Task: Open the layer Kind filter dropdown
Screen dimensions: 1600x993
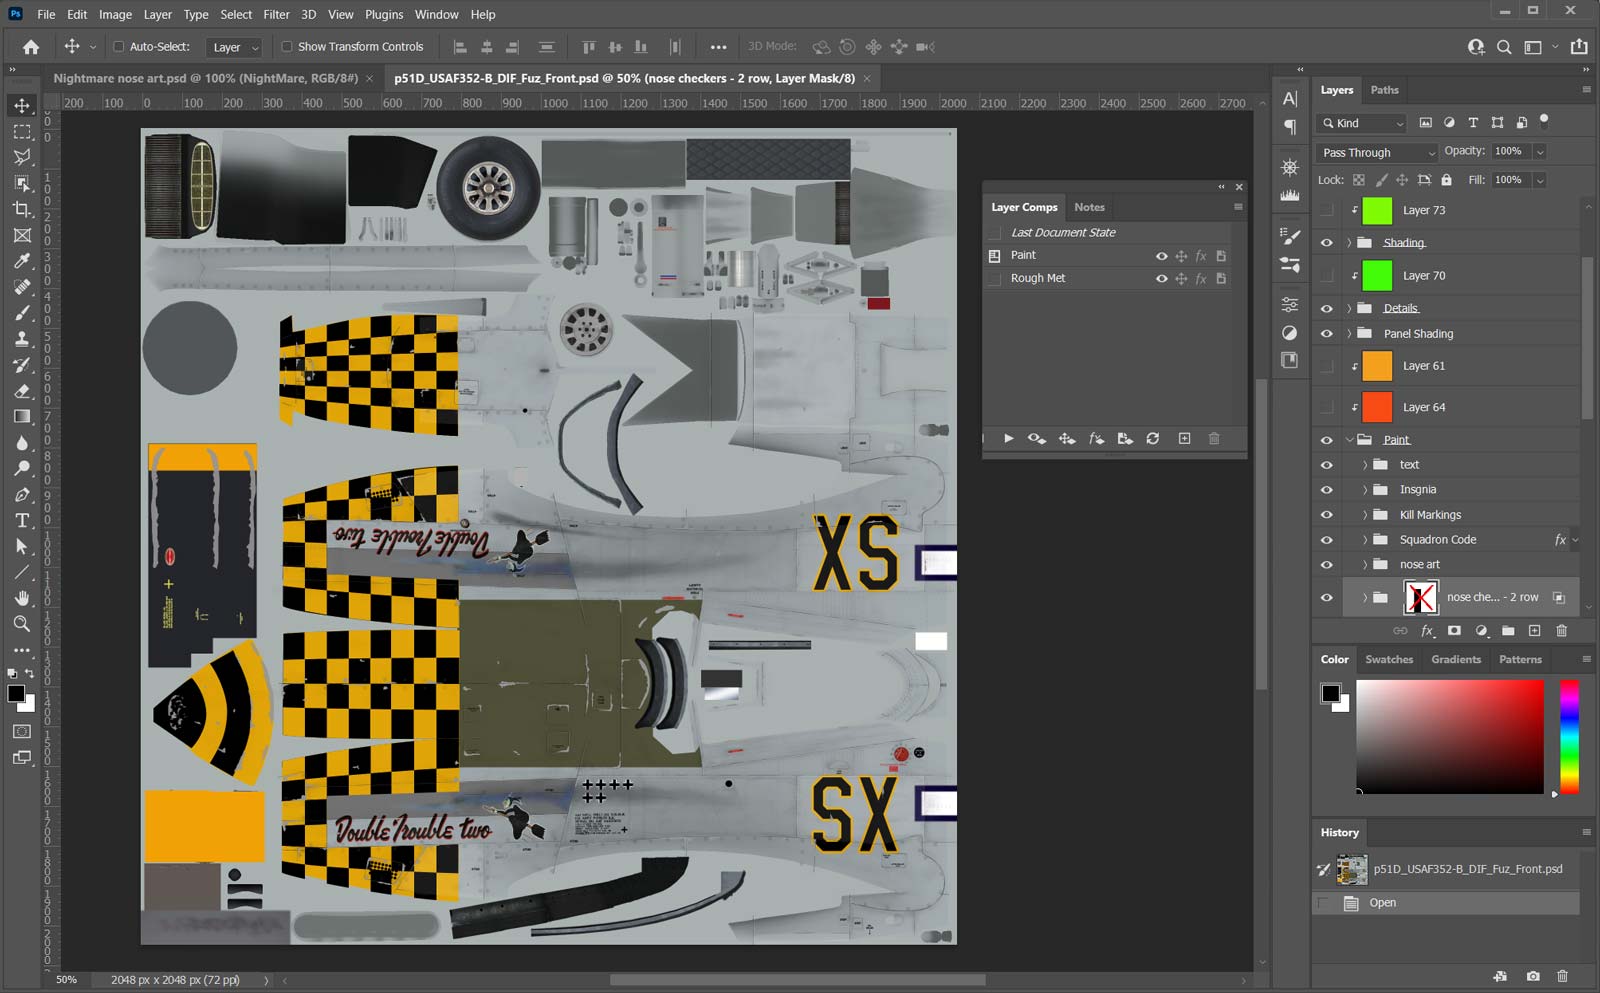Action: (x=1362, y=123)
